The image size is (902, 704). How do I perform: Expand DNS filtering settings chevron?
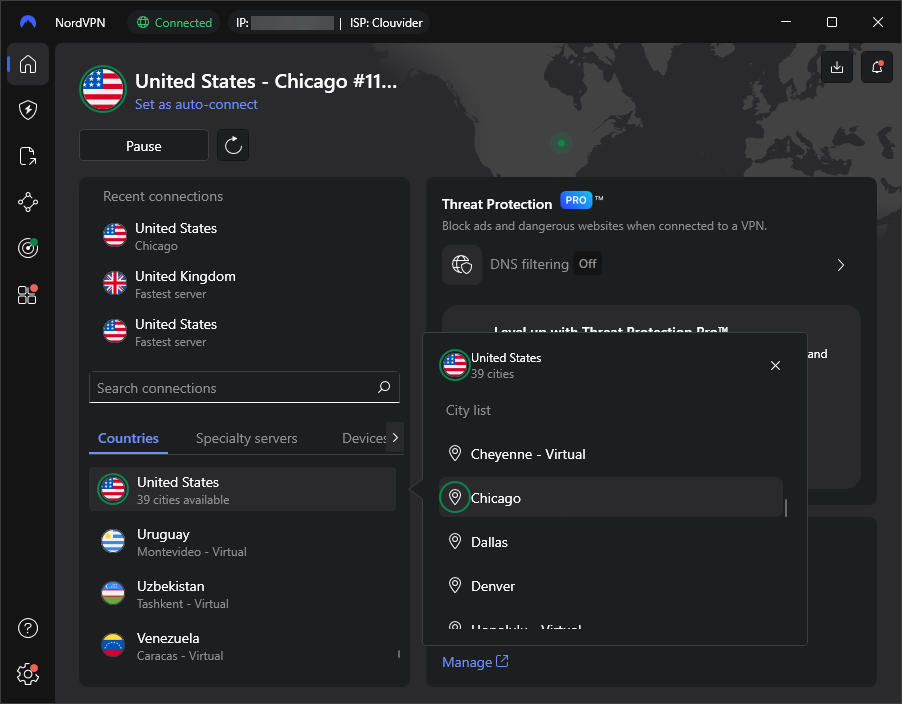coord(841,265)
